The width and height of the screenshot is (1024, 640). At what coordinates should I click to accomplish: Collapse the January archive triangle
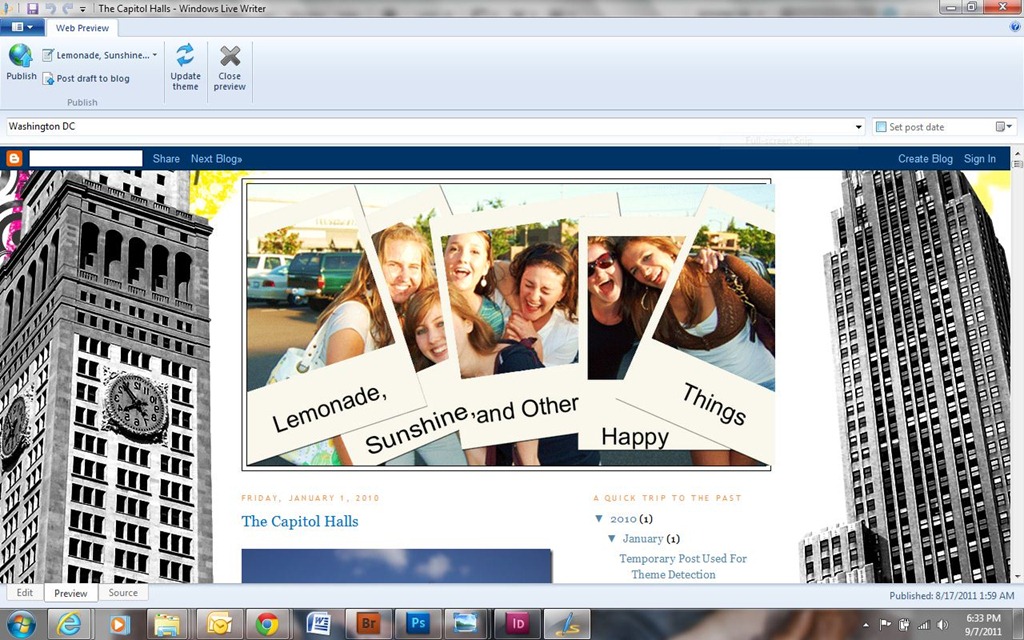612,539
